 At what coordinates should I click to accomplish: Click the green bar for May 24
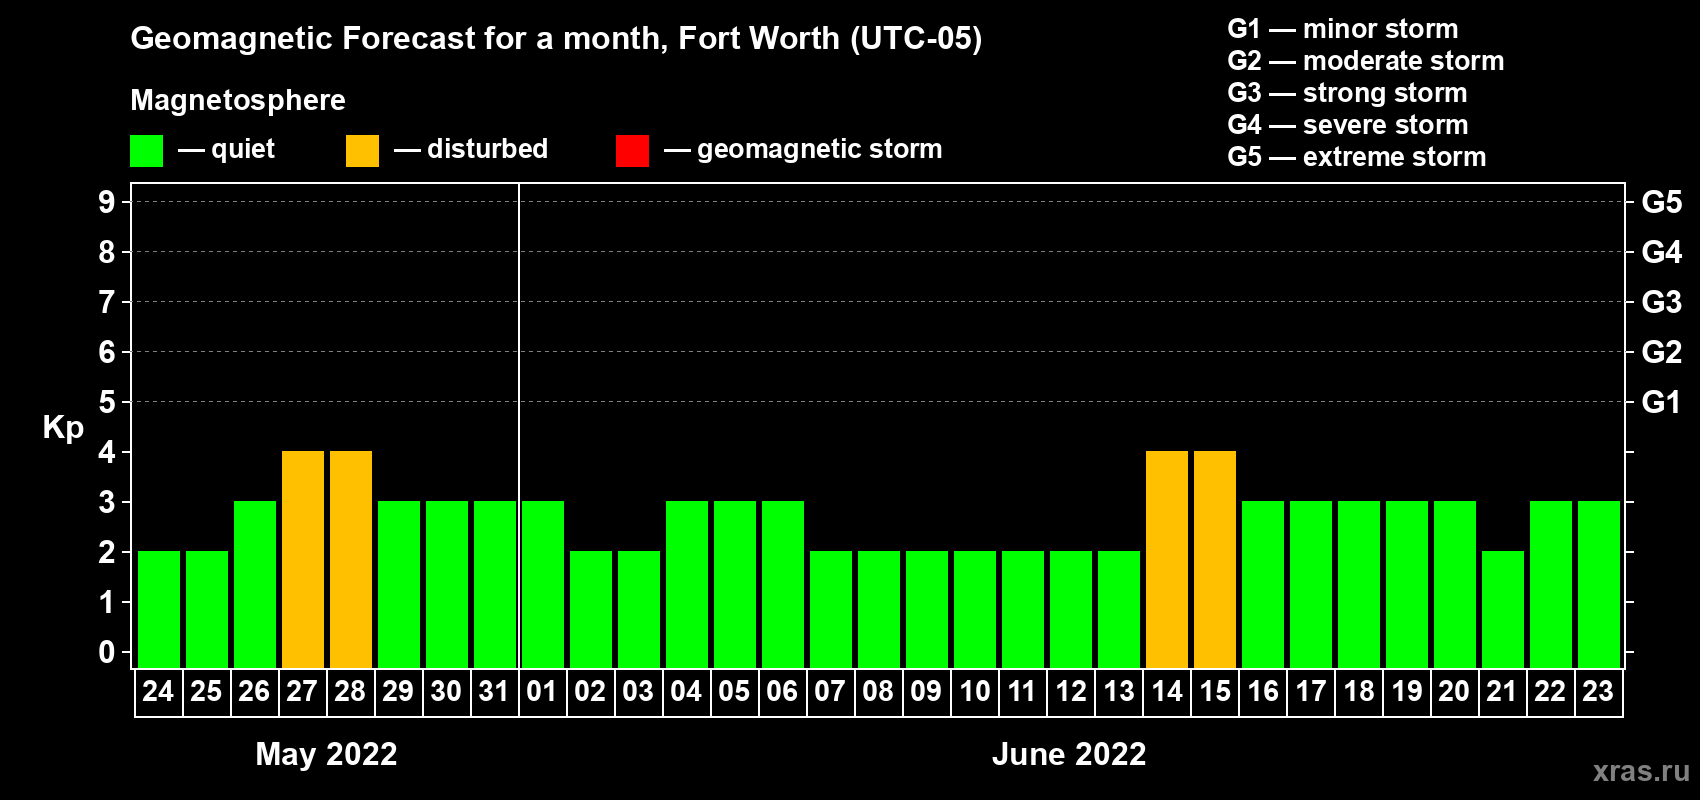159,609
